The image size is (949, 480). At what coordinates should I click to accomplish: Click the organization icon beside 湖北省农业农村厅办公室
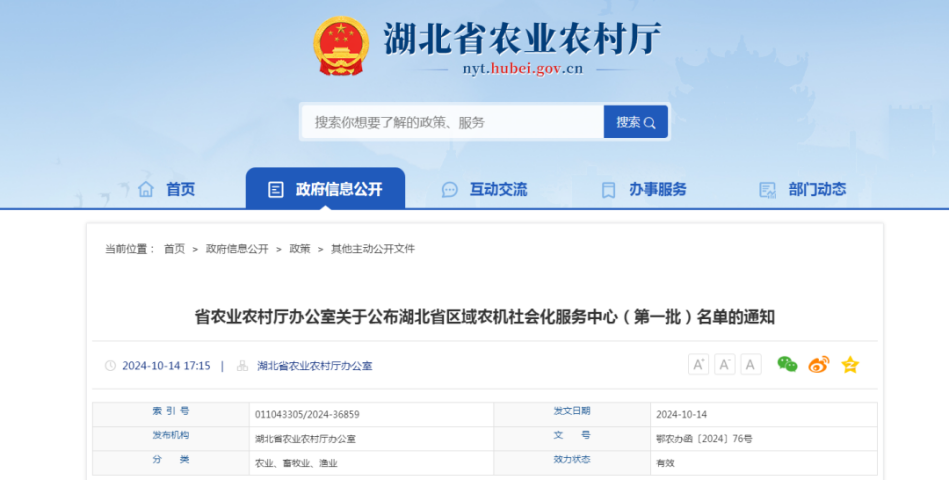tap(242, 366)
